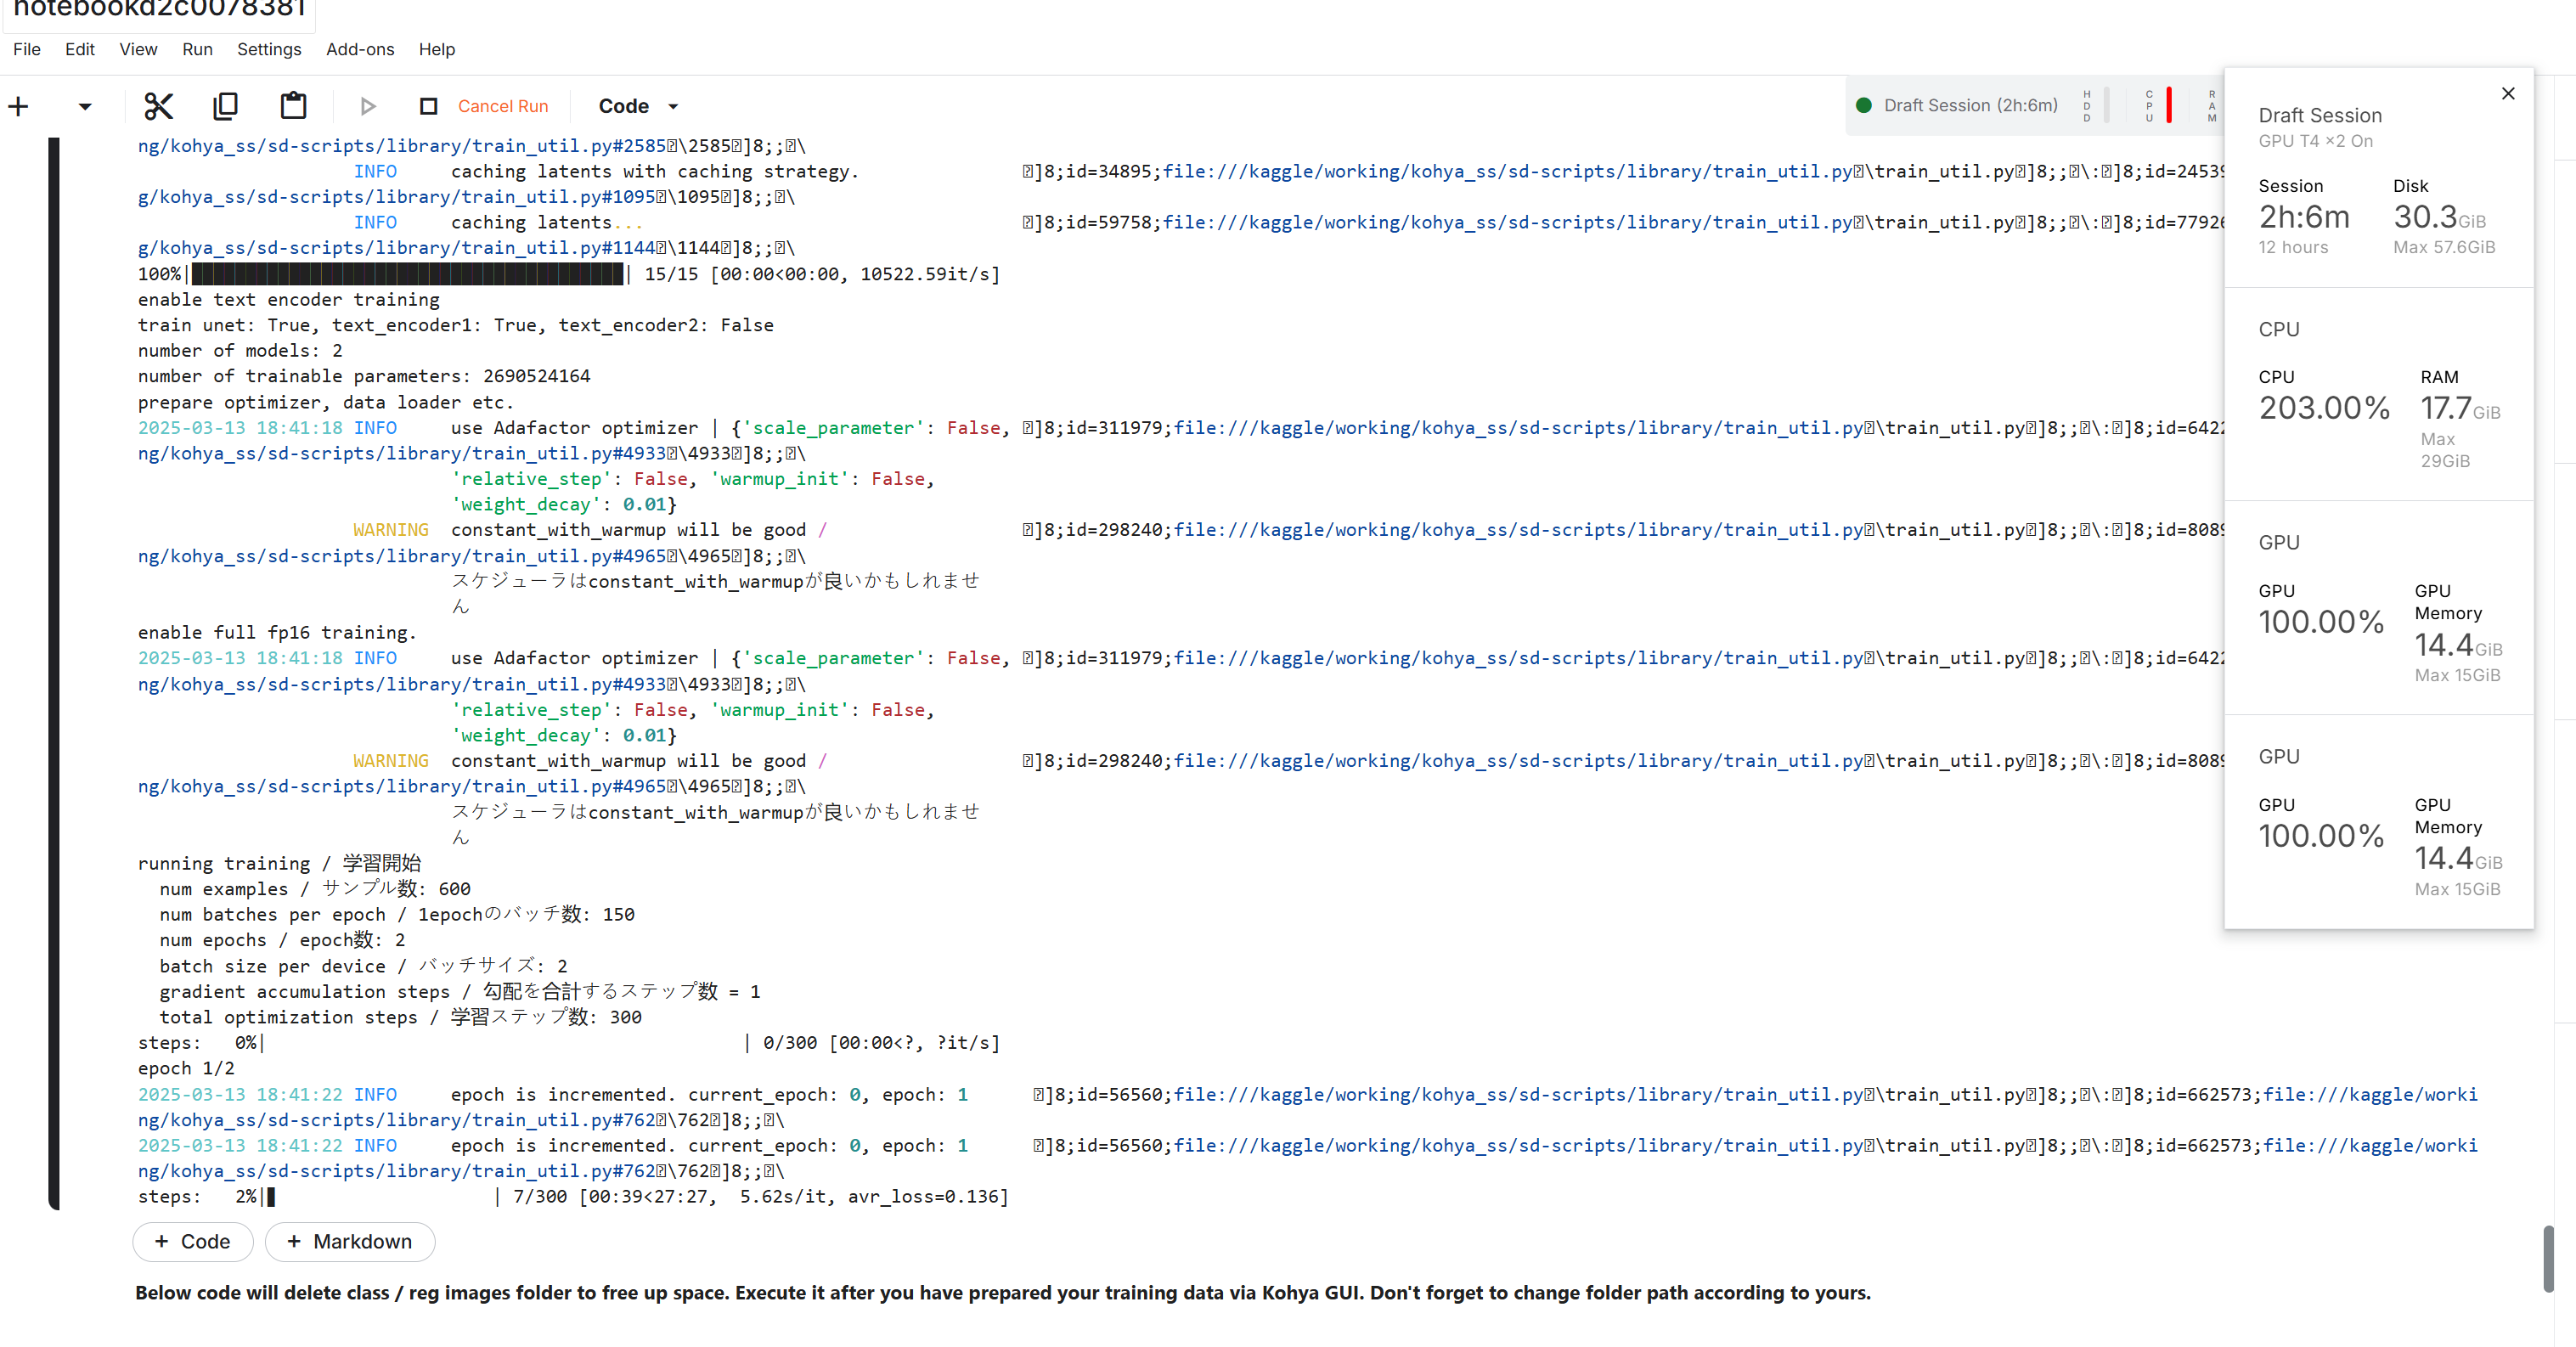The height and width of the screenshot is (1347, 2576).
Task: Click Cancel Run button
Action: (x=502, y=106)
